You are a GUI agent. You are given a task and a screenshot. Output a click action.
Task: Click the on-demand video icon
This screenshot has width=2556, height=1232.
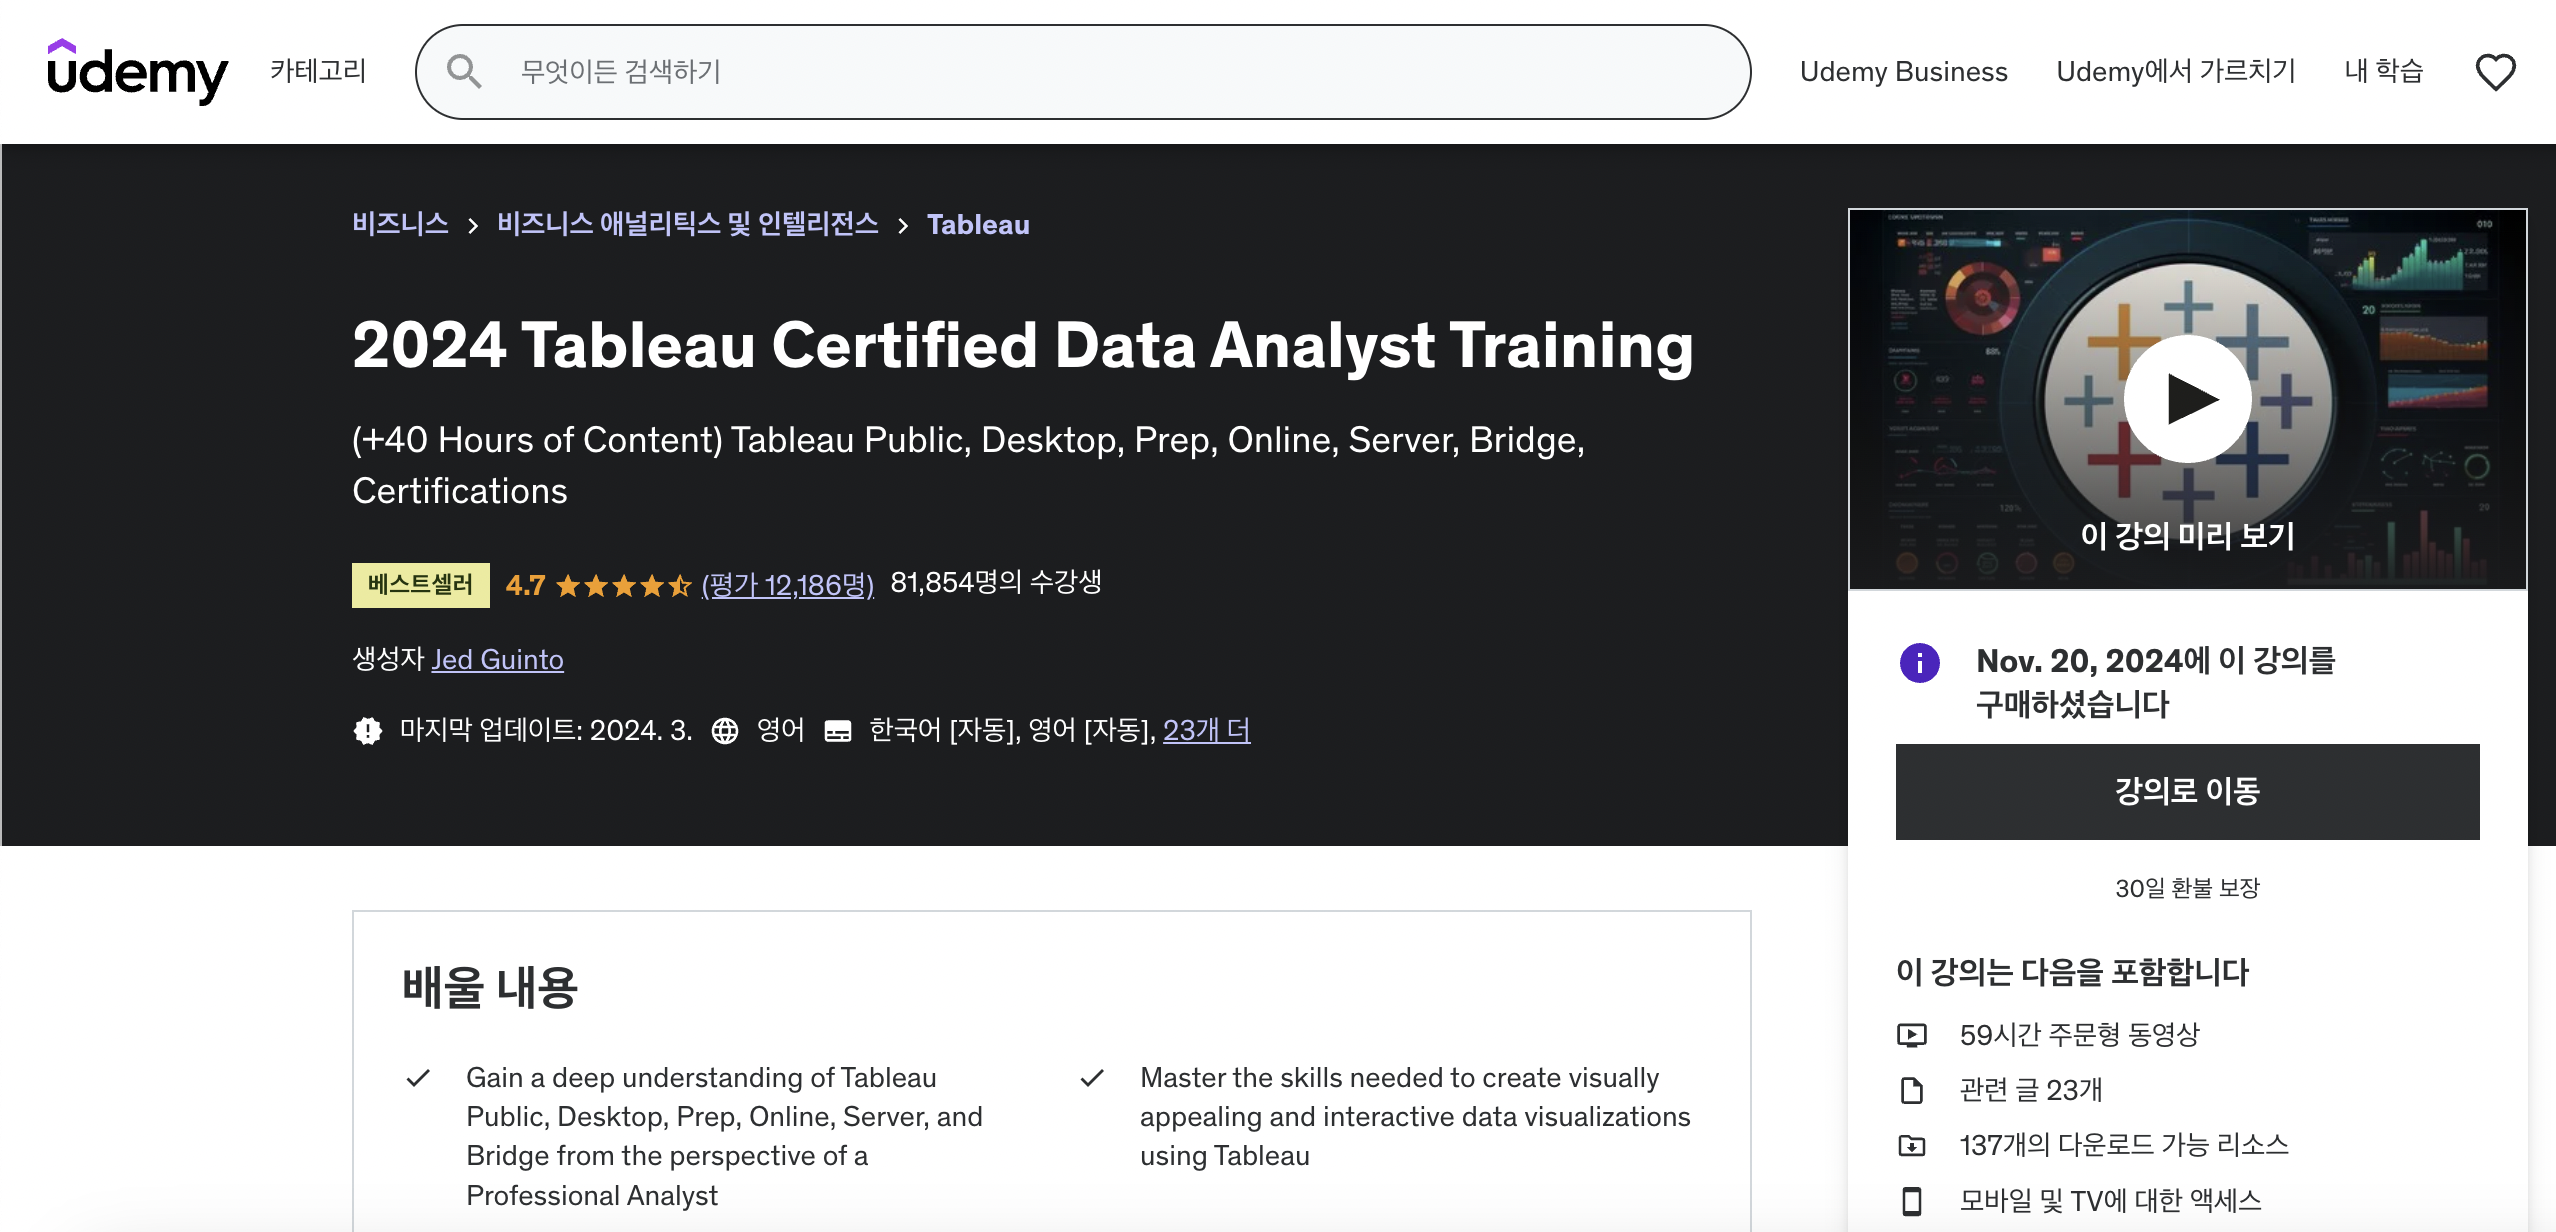pyautogui.click(x=1911, y=1035)
